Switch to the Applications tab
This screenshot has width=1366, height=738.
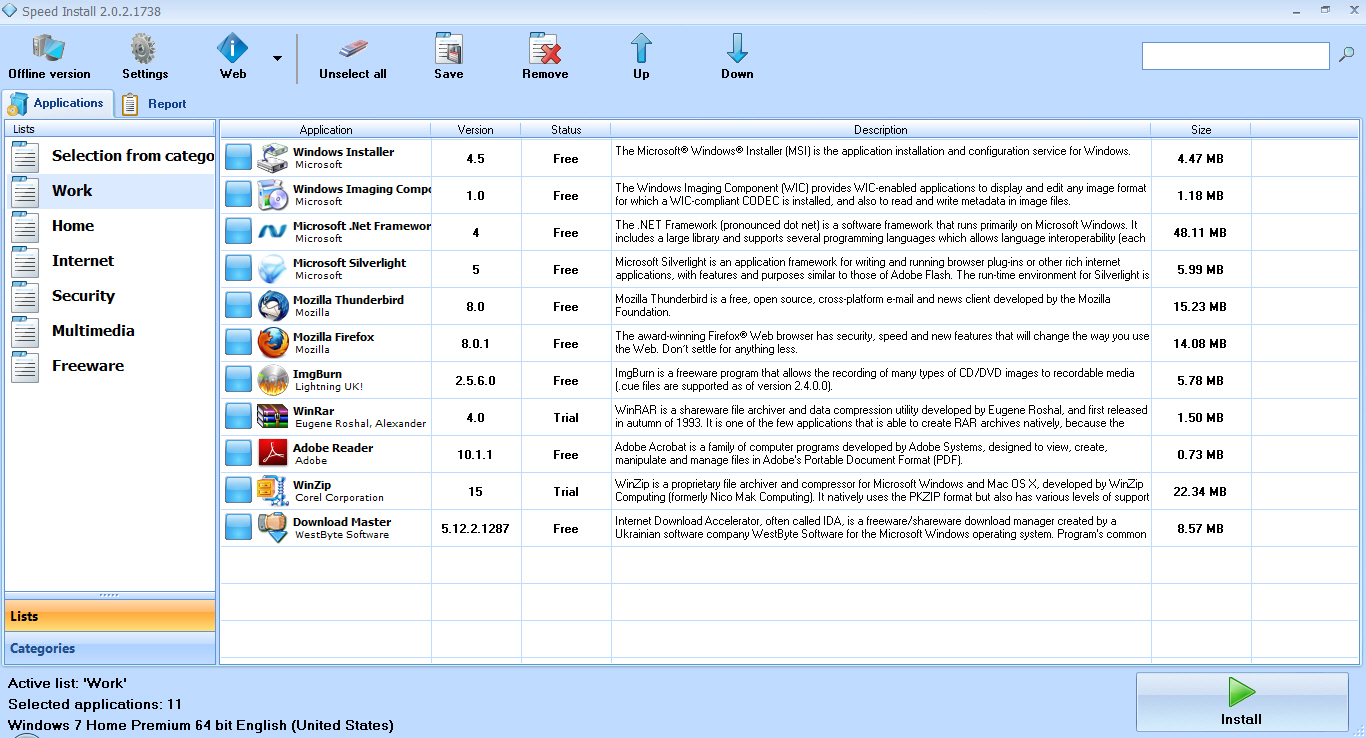57,103
